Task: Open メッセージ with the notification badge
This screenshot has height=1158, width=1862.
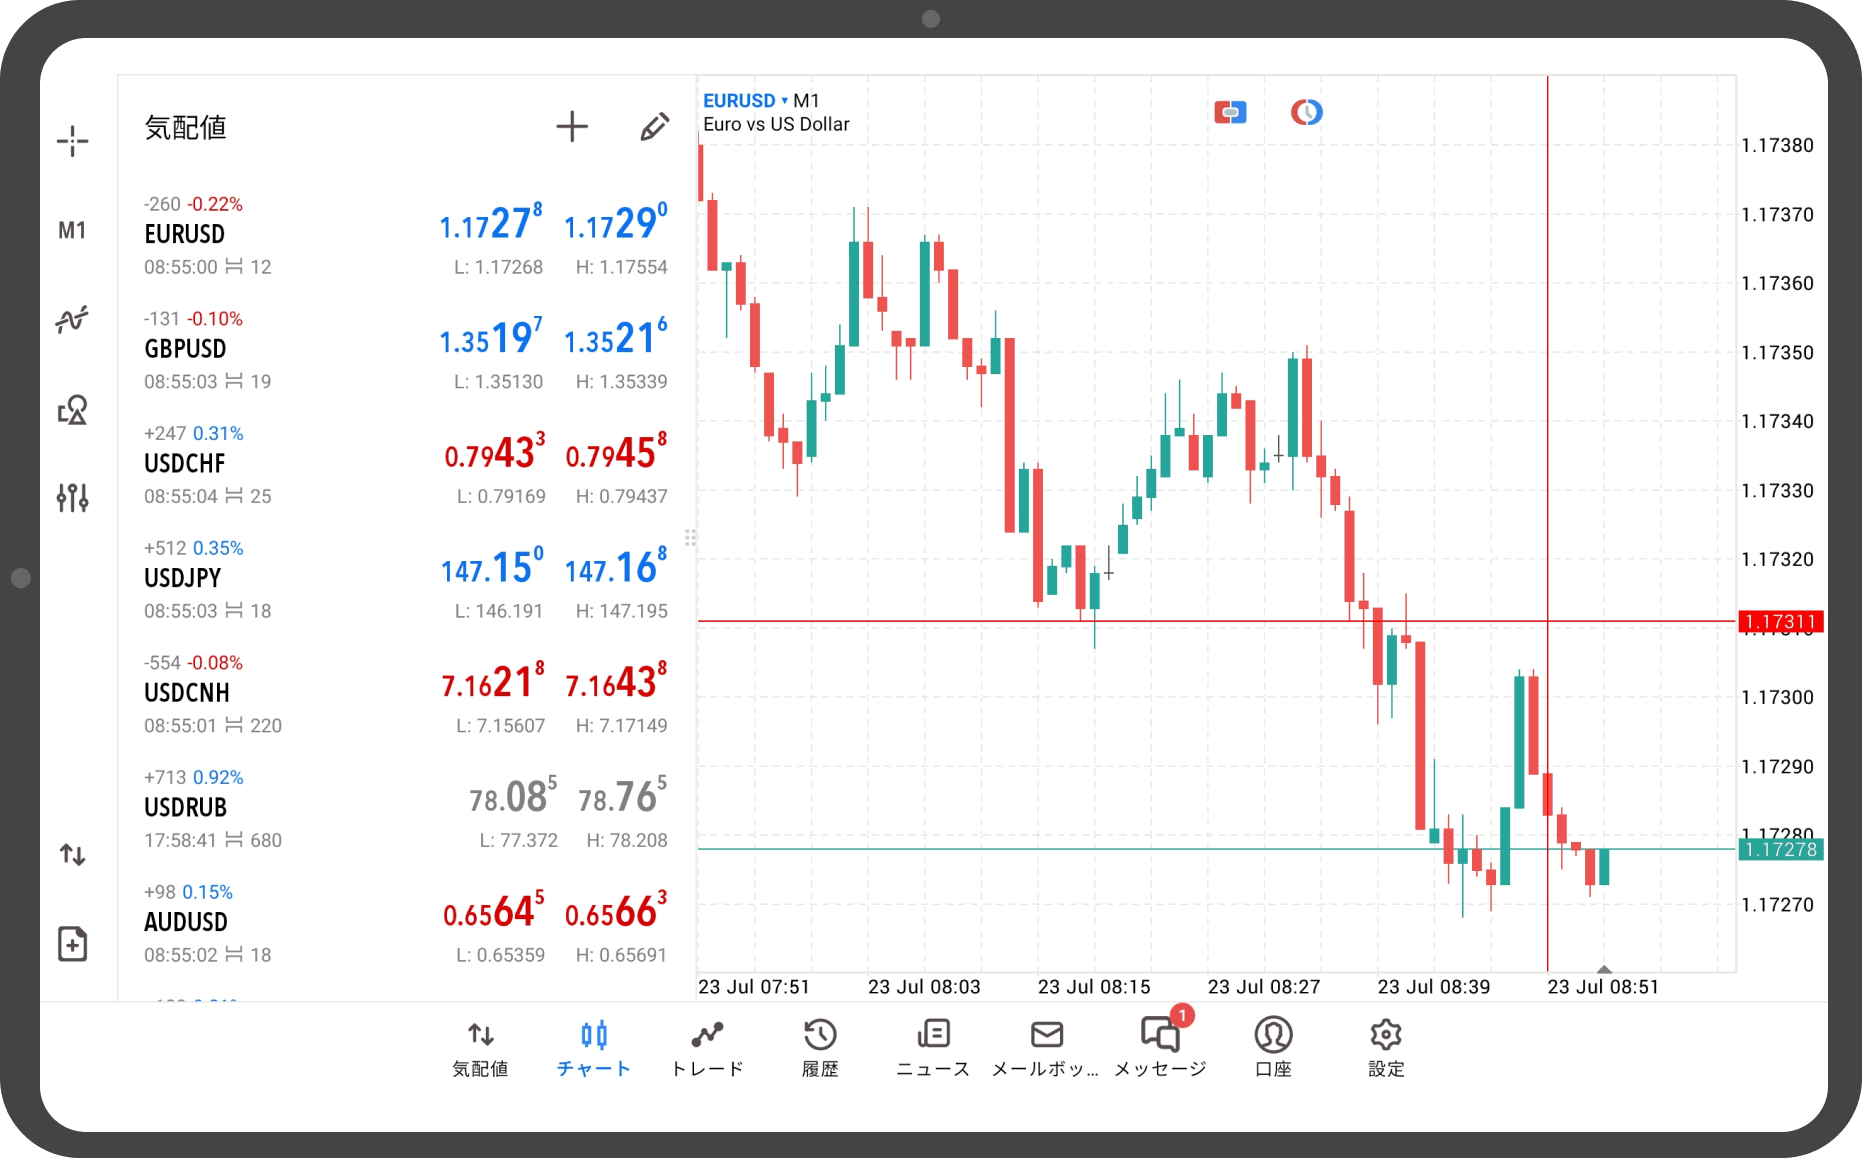Action: coord(1160,1048)
